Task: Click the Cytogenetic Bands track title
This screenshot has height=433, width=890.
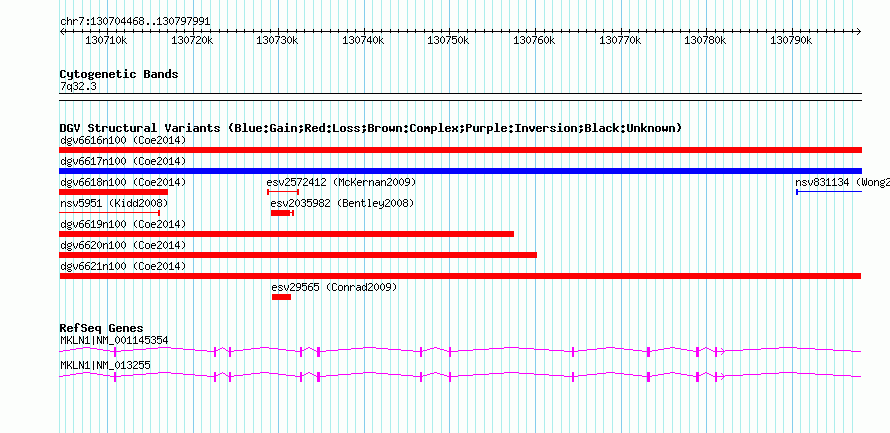Action: click(119, 74)
